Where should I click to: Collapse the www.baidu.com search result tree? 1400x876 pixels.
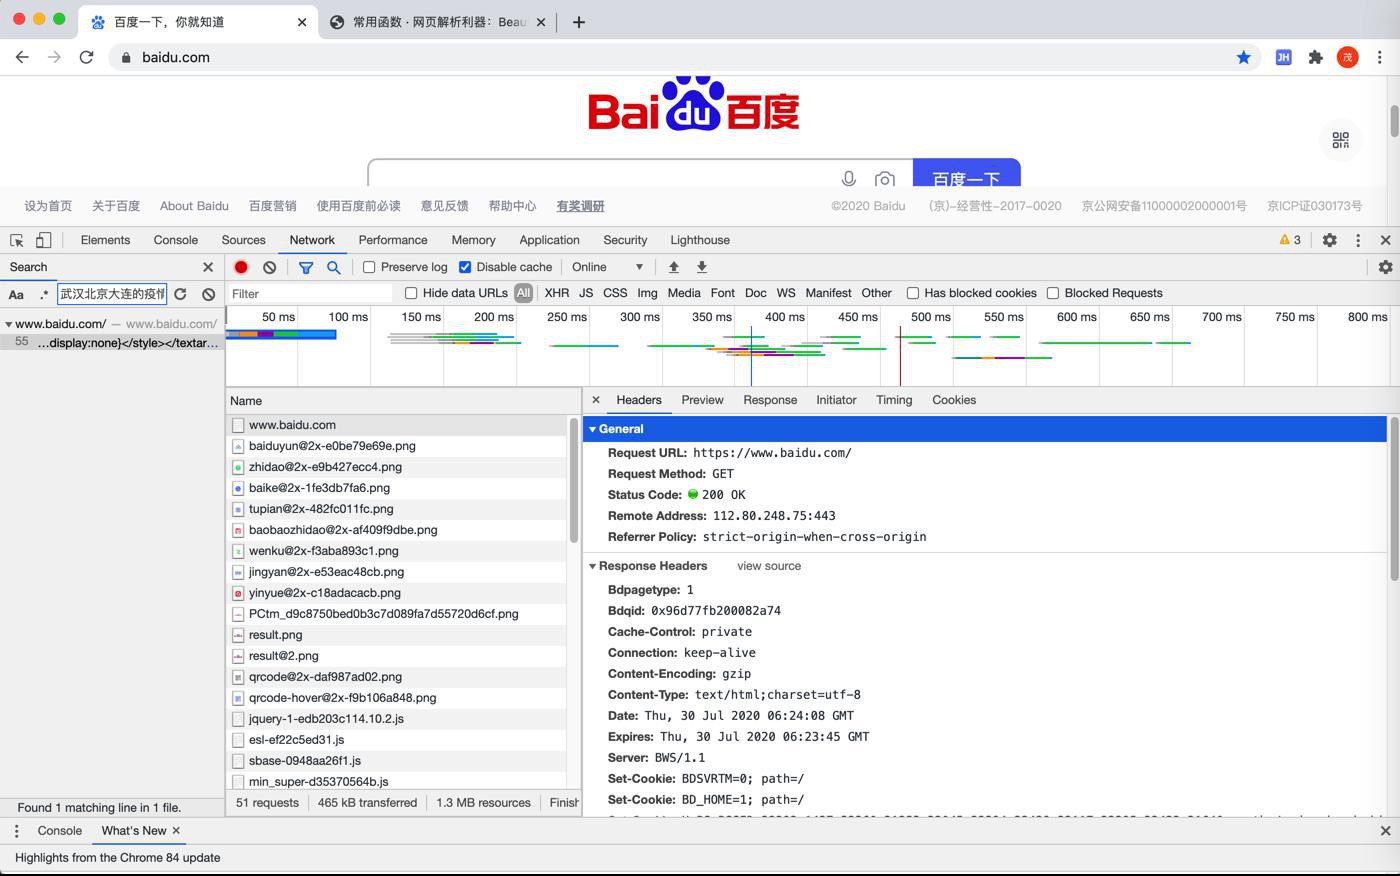point(9,324)
